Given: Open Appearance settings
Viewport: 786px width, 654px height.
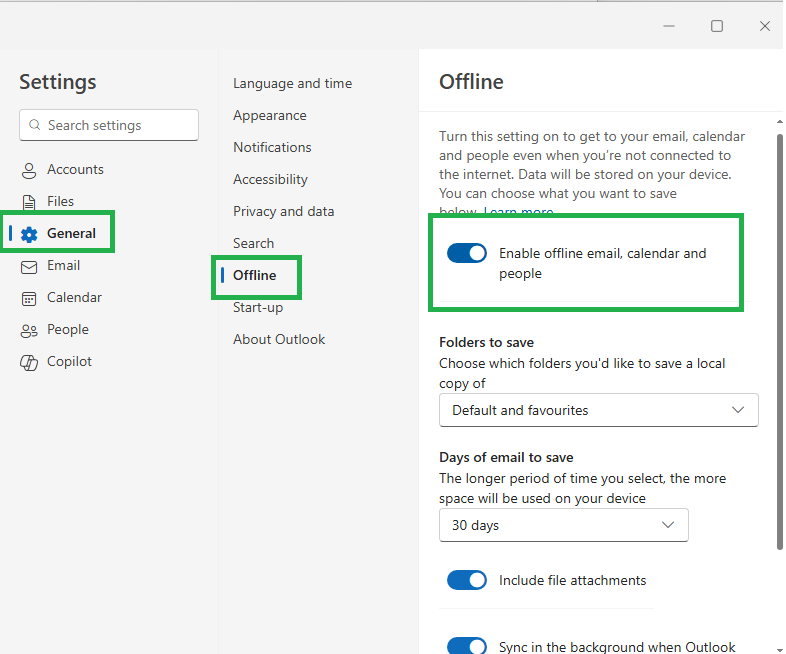Looking at the screenshot, I should click(270, 115).
